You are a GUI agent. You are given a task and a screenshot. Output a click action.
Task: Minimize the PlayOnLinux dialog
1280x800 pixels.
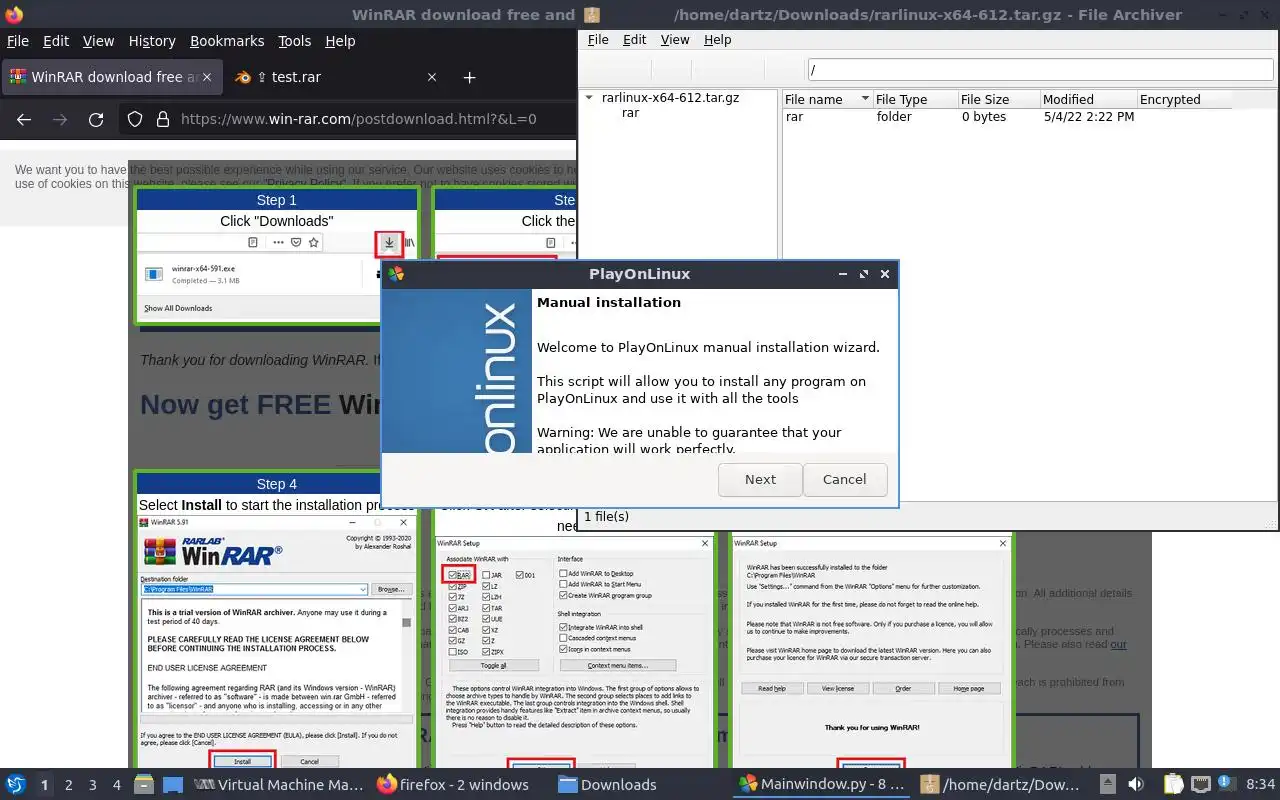tap(843, 274)
